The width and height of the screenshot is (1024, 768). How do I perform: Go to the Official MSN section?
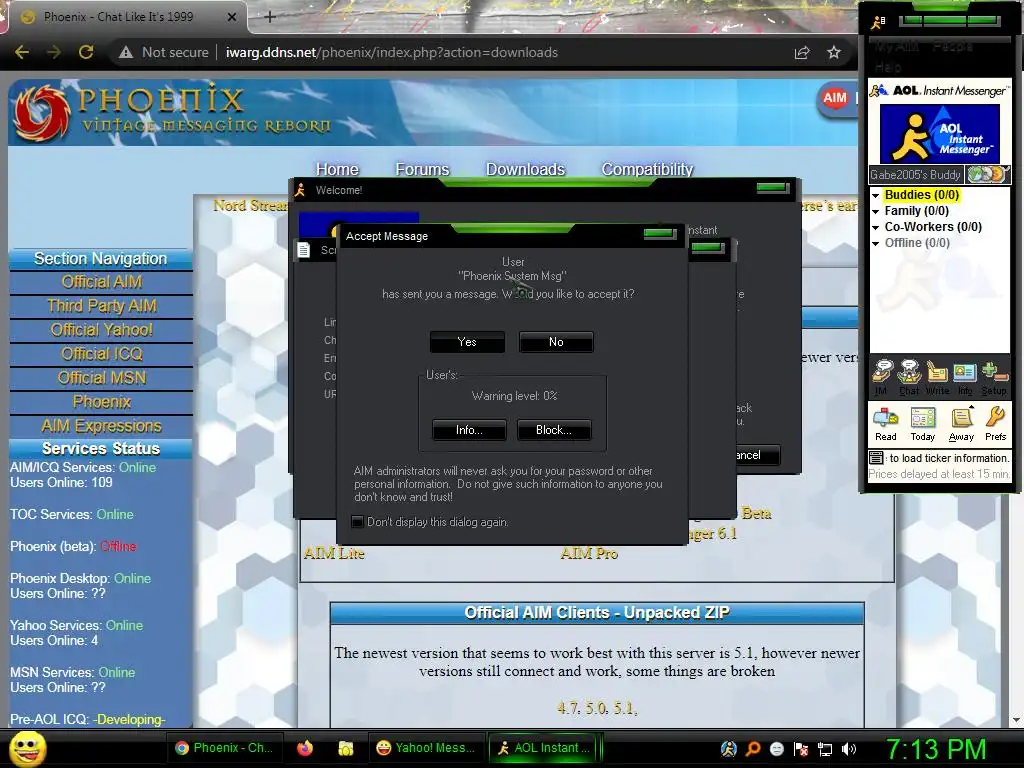101,378
